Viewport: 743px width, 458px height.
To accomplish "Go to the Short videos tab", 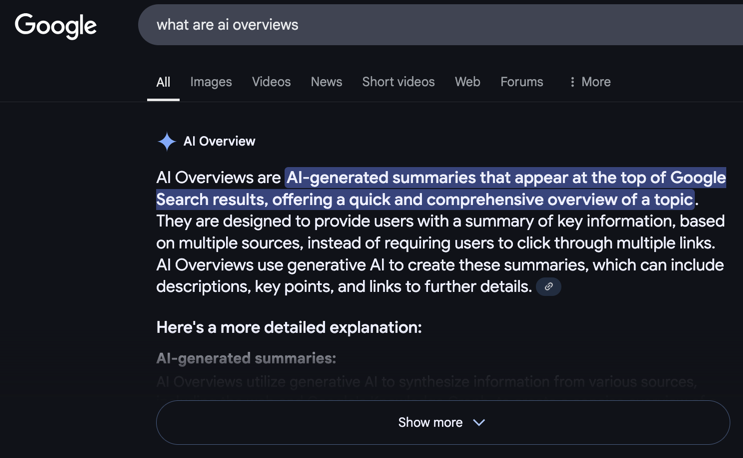I will pos(399,82).
